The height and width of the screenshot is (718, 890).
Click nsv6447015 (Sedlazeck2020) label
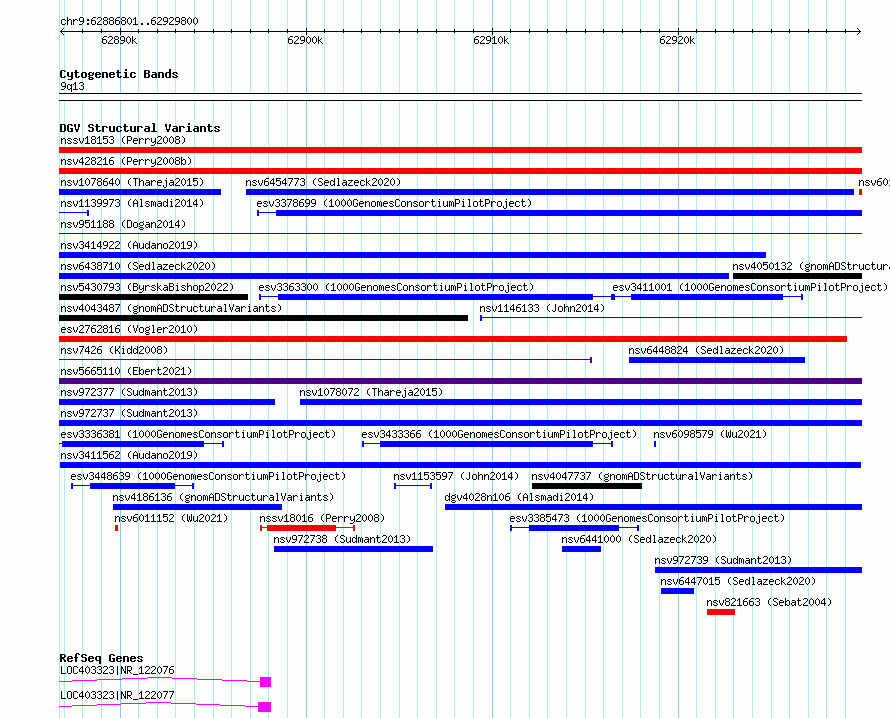click(738, 581)
